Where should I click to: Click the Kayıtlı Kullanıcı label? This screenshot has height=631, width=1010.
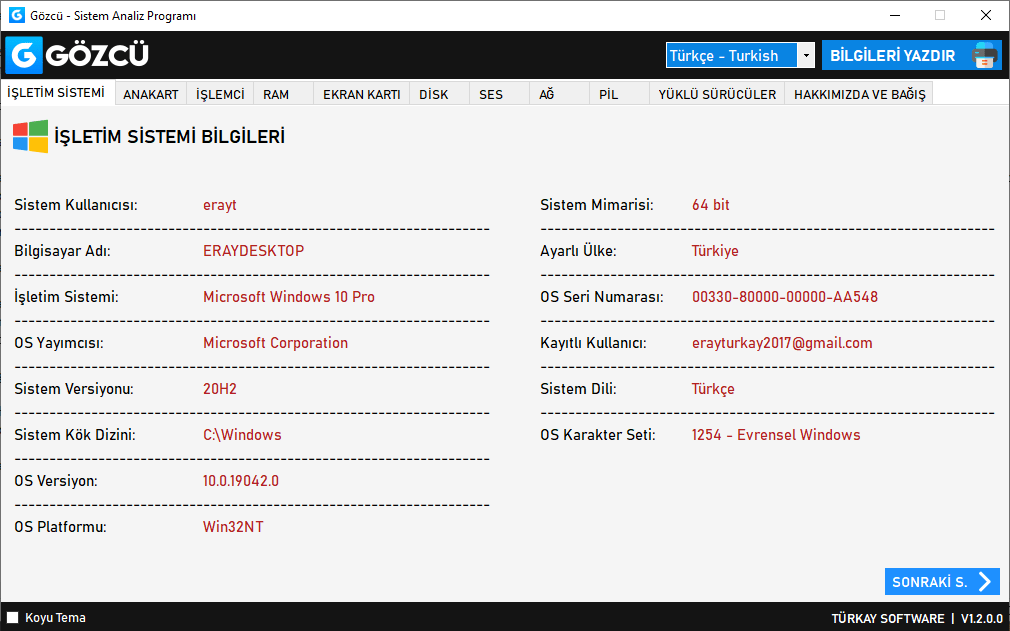(x=593, y=343)
